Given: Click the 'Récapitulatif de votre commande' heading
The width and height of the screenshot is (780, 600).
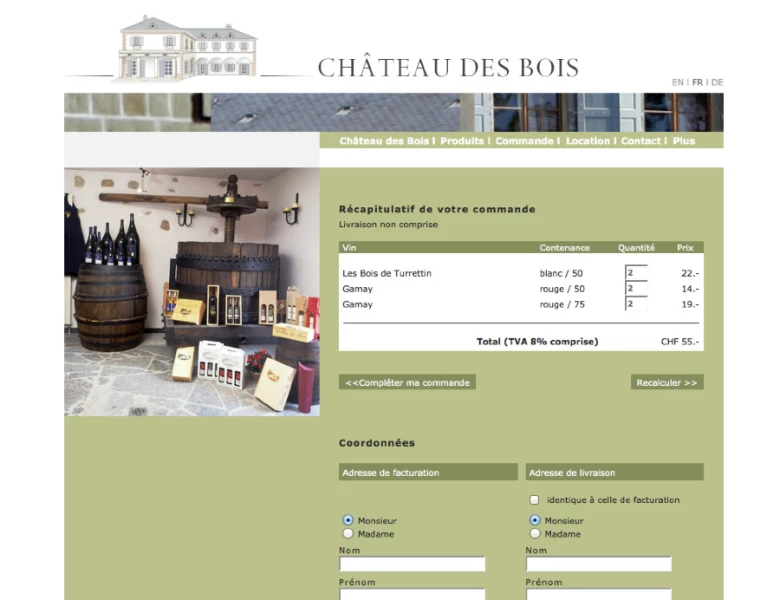Looking at the screenshot, I should tap(437, 209).
